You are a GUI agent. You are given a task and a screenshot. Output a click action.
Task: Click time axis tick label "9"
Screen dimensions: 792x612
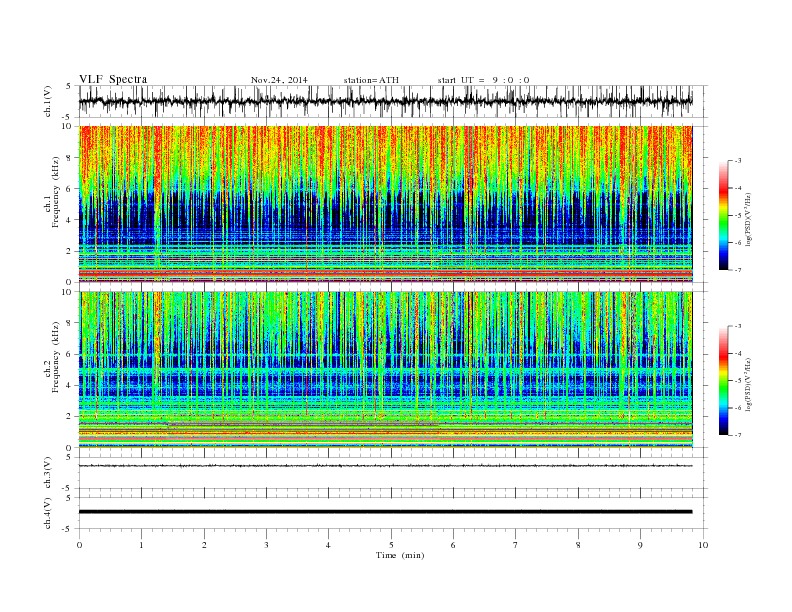640,545
